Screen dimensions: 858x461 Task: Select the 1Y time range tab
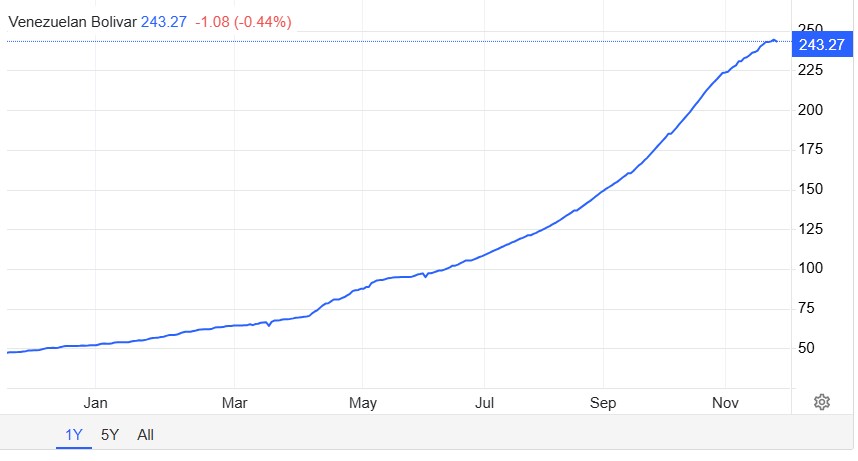(x=73, y=435)
